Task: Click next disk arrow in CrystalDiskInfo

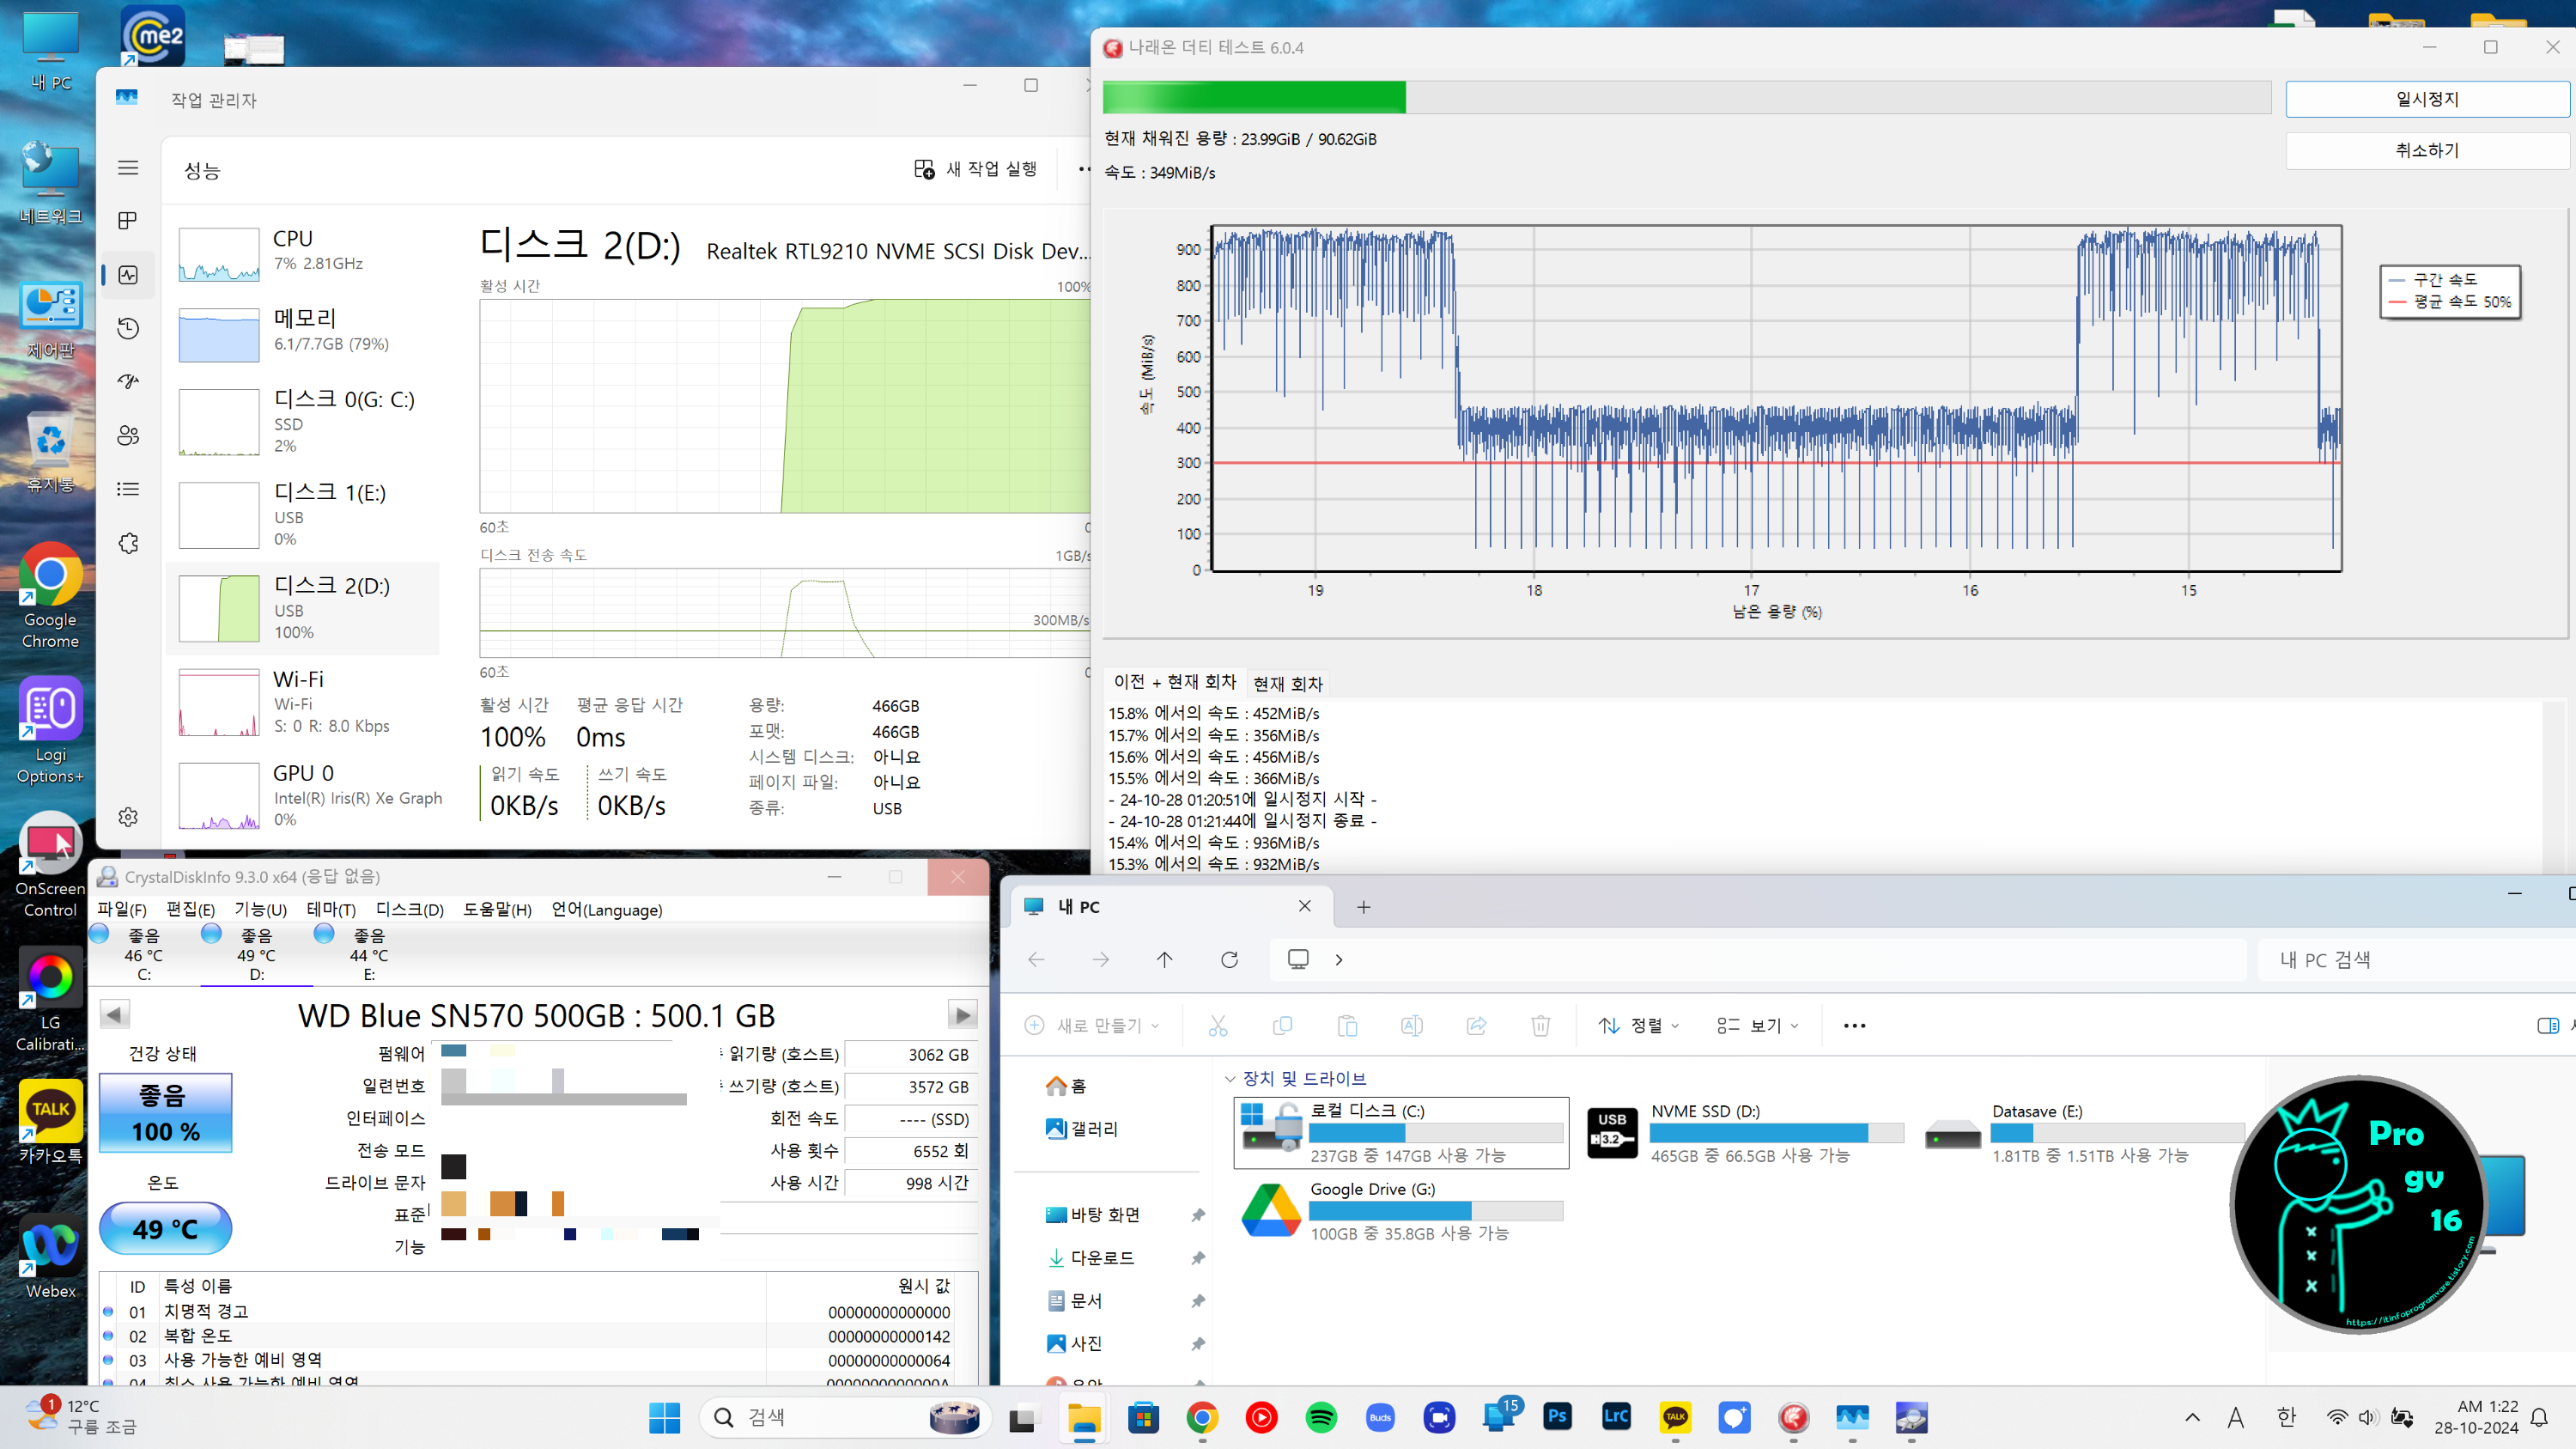Action: tap(962, 1015)
